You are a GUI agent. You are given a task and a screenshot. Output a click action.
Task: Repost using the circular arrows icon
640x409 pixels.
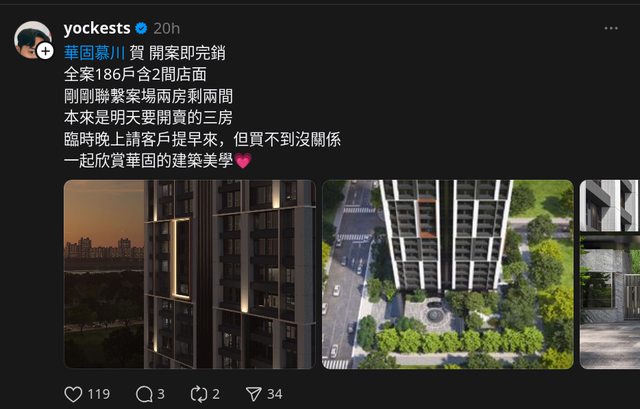[x=199, y=394]
